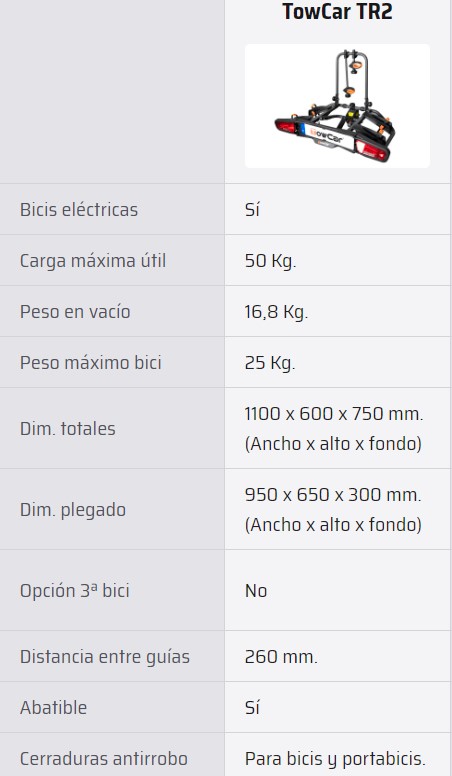Viewport: 452px width, 776px height.
Task: Click the Dim. plegado row label
Action: pos(73,510)
